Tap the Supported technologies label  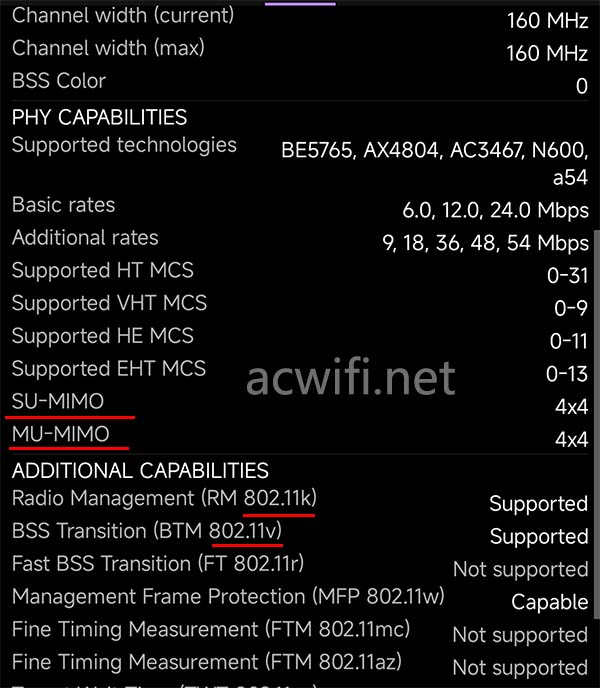[x=124, y=145]
